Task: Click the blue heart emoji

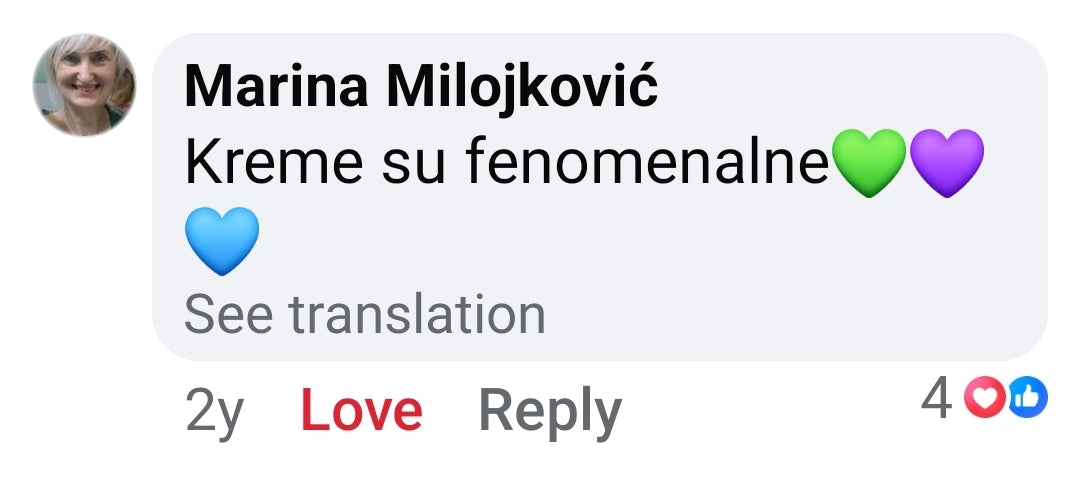Action: tap(222, 240)
